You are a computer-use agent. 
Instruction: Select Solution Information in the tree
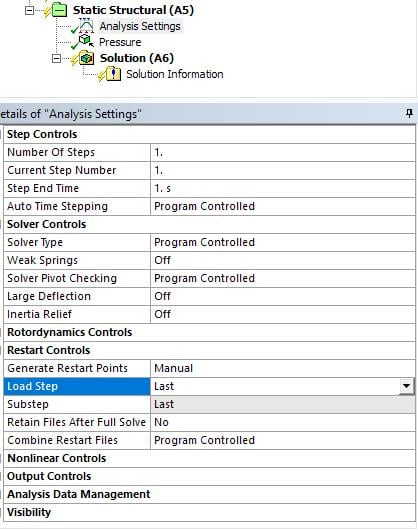pyautogui.click(x=175, y=74)
